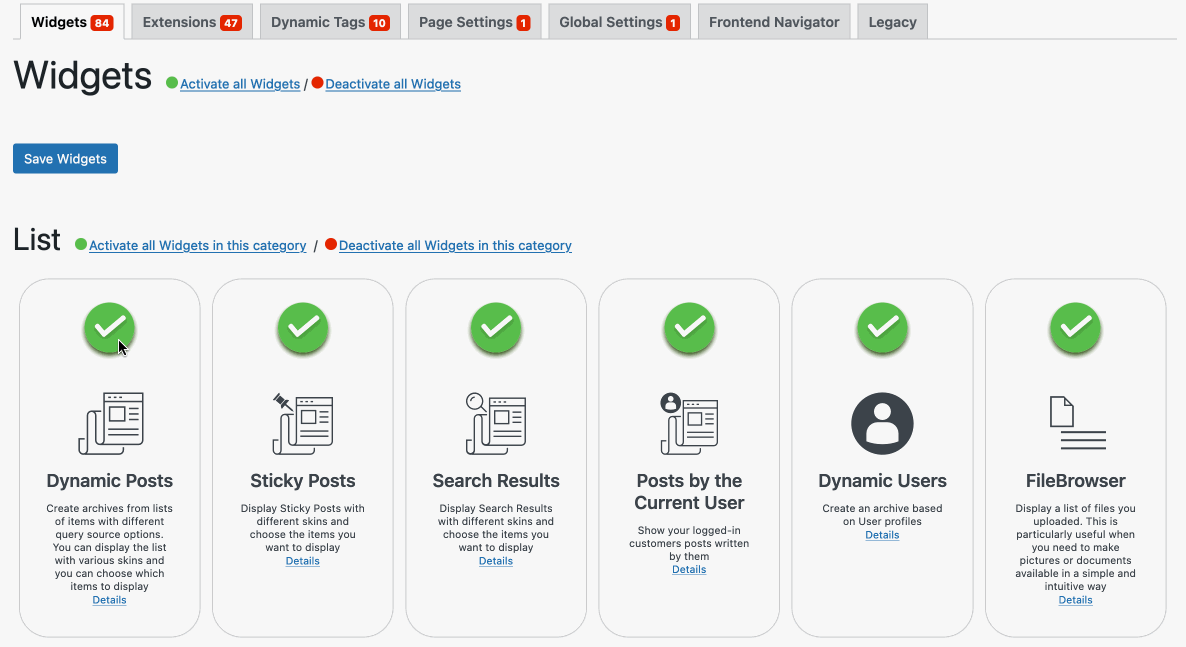Click the Sticky Posts card title
This screenshot has height=647, width=1186.
pyautogui.click(x=303, y=481)
